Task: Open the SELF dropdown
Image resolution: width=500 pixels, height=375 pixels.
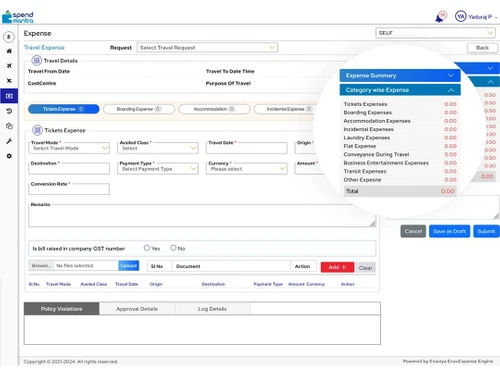Action: tap(436, 33)
